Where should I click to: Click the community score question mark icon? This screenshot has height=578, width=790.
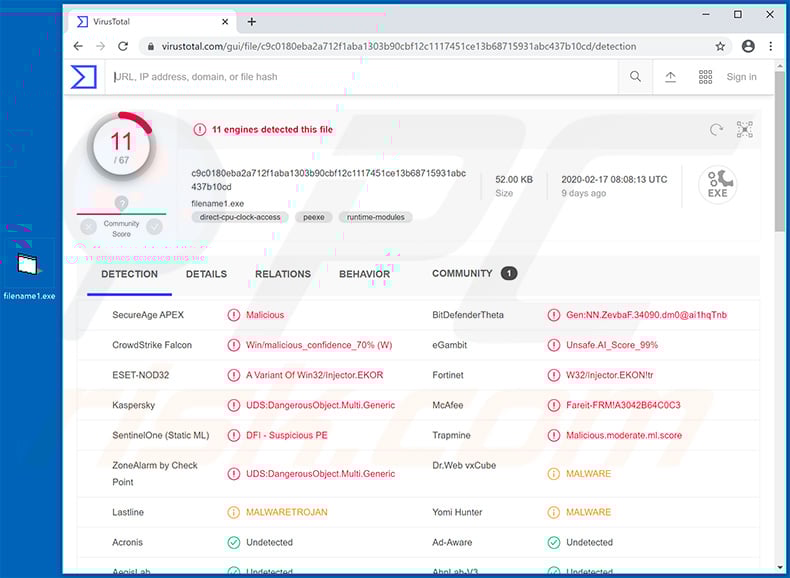121,203
